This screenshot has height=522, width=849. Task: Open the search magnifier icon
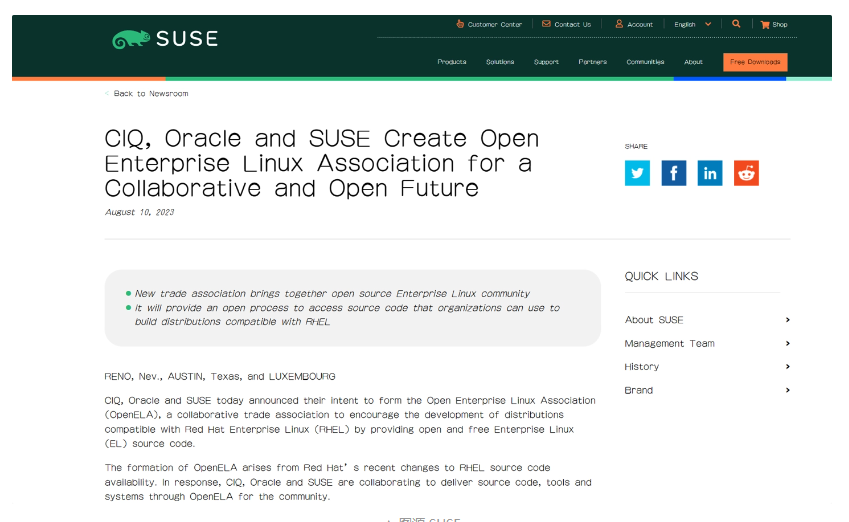(x=736, y=24)
